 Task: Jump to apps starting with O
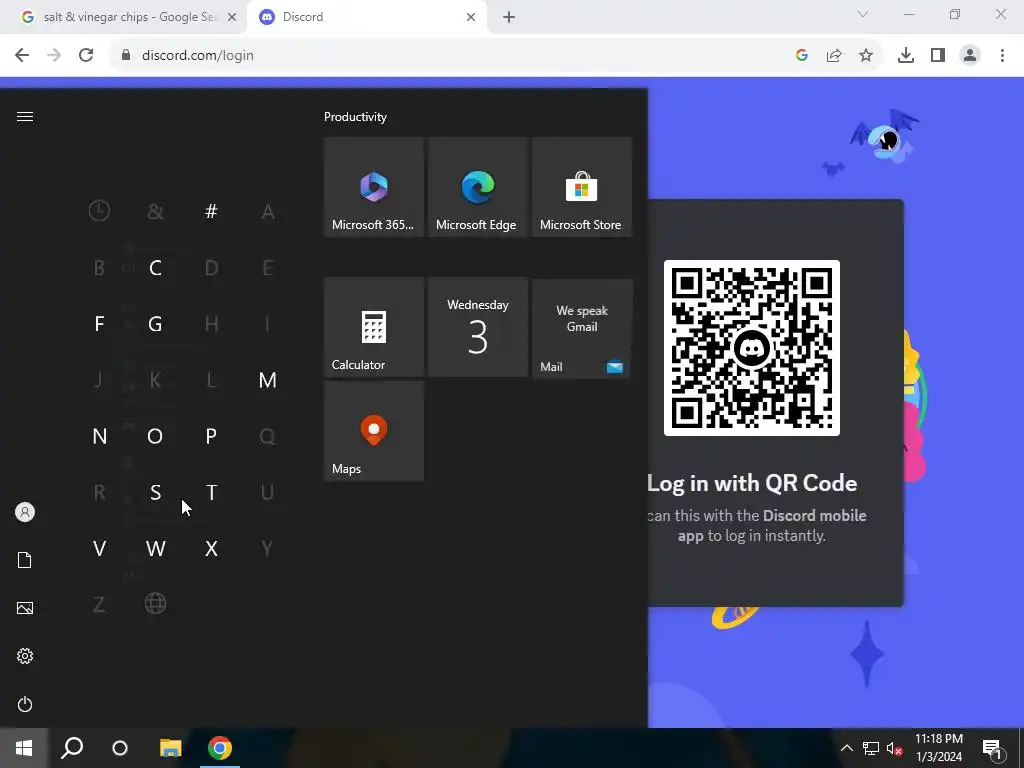pyautogui.click(x=155, y=436)
